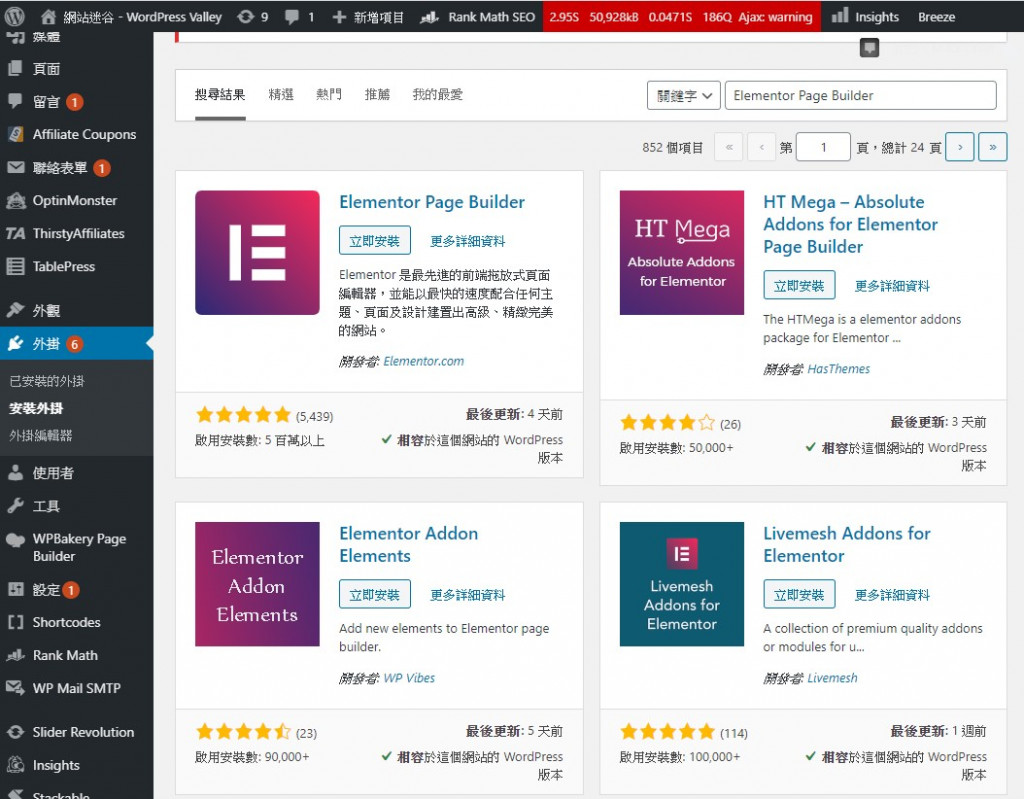View more details for HT Mega
1024x799 pixels.
(892, 285)
